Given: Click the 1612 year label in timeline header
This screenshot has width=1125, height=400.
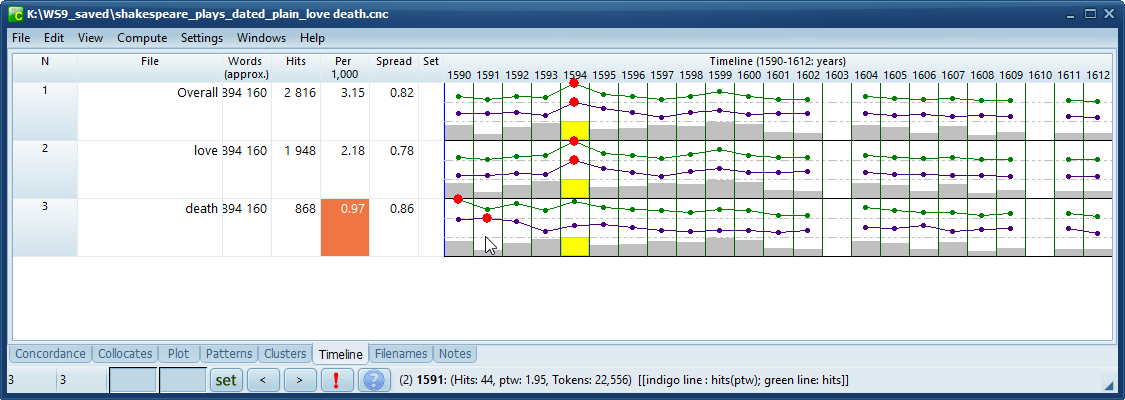Looking at the screenshot, I should (x=1098, y=75).
